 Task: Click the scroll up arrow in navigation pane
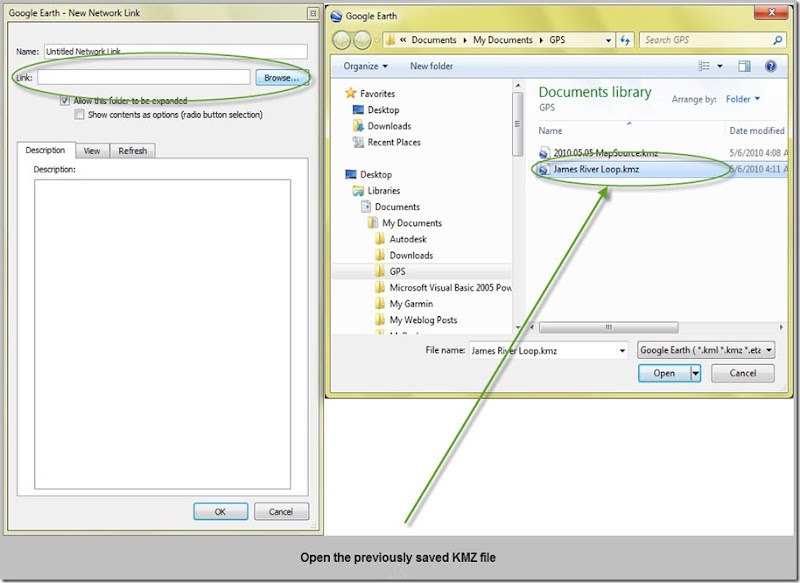click(x=517, y=86)
